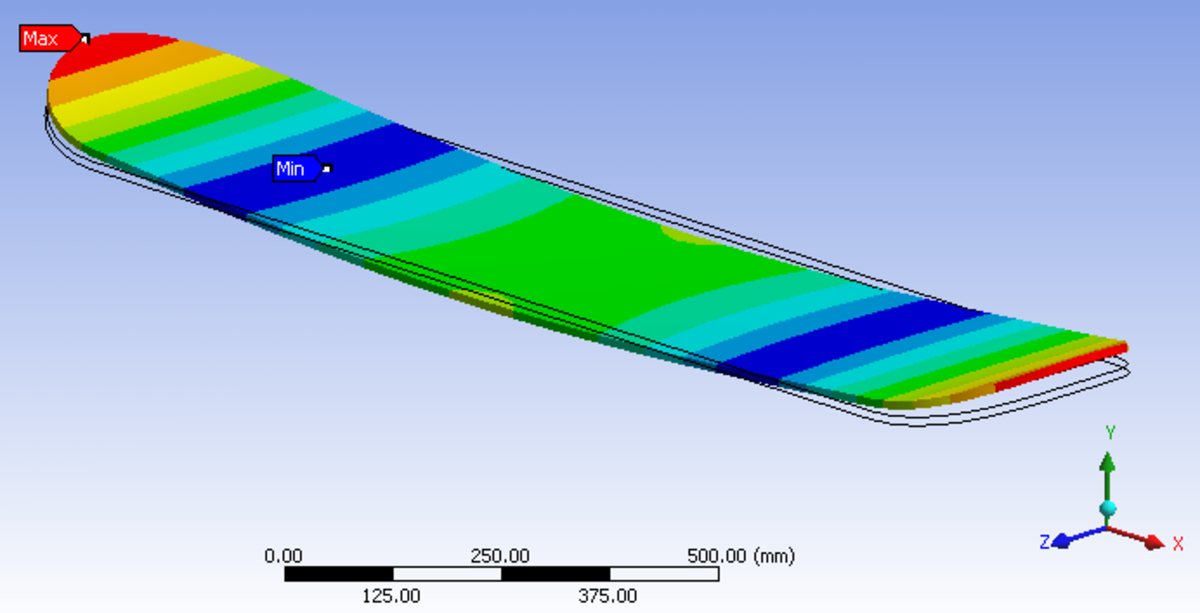Click the 375.00 ruler label

point(608,596)
